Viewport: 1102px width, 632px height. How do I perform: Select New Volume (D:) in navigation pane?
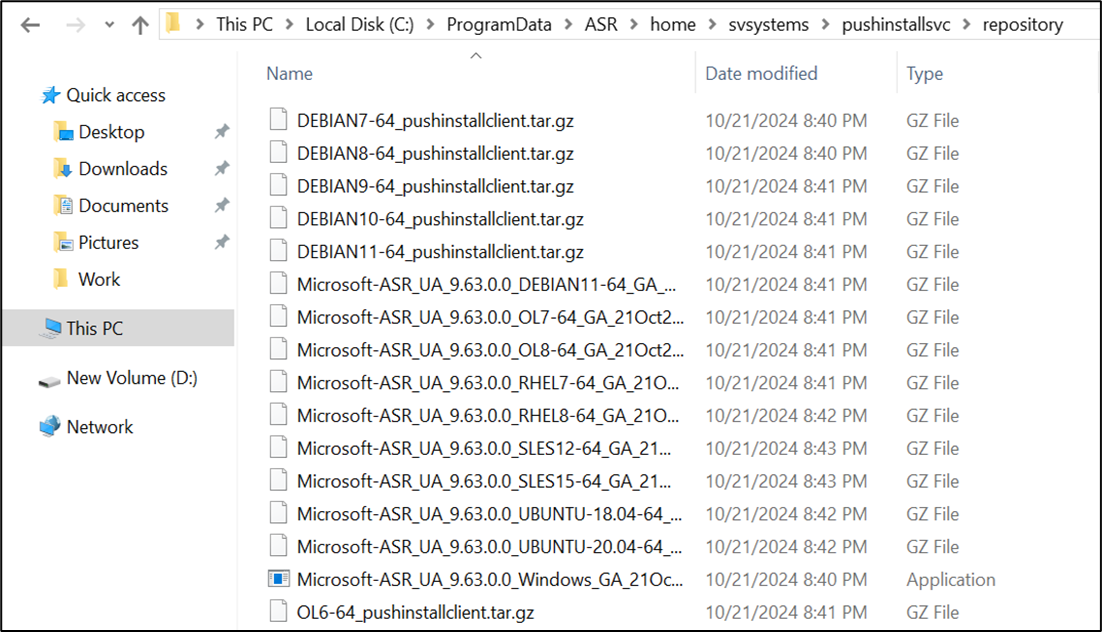coord(132,378)
